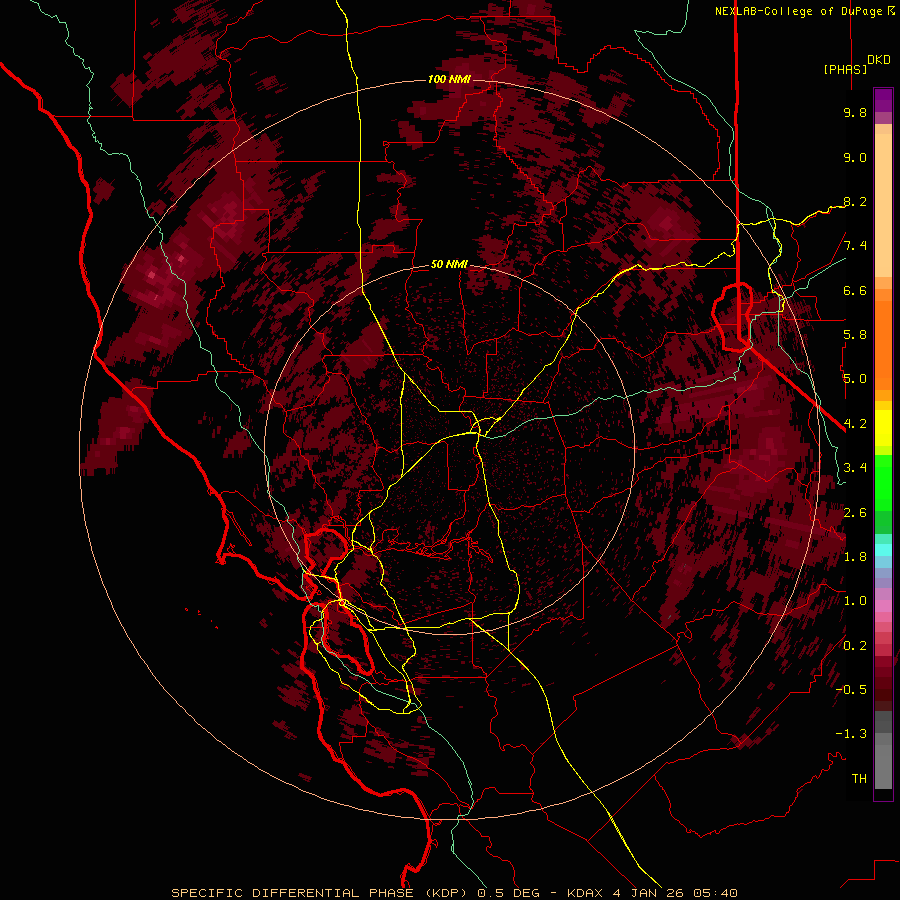Pick the purple band atop the color scale
900x900 pixels.
pos(883,100)
